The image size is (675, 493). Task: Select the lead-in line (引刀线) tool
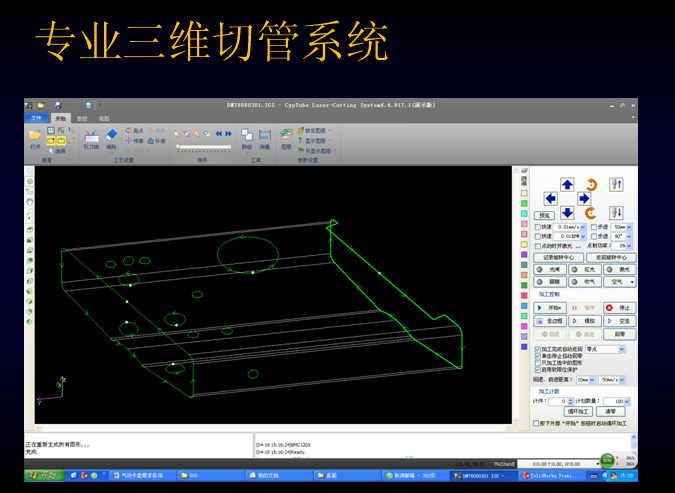point(91,137)
